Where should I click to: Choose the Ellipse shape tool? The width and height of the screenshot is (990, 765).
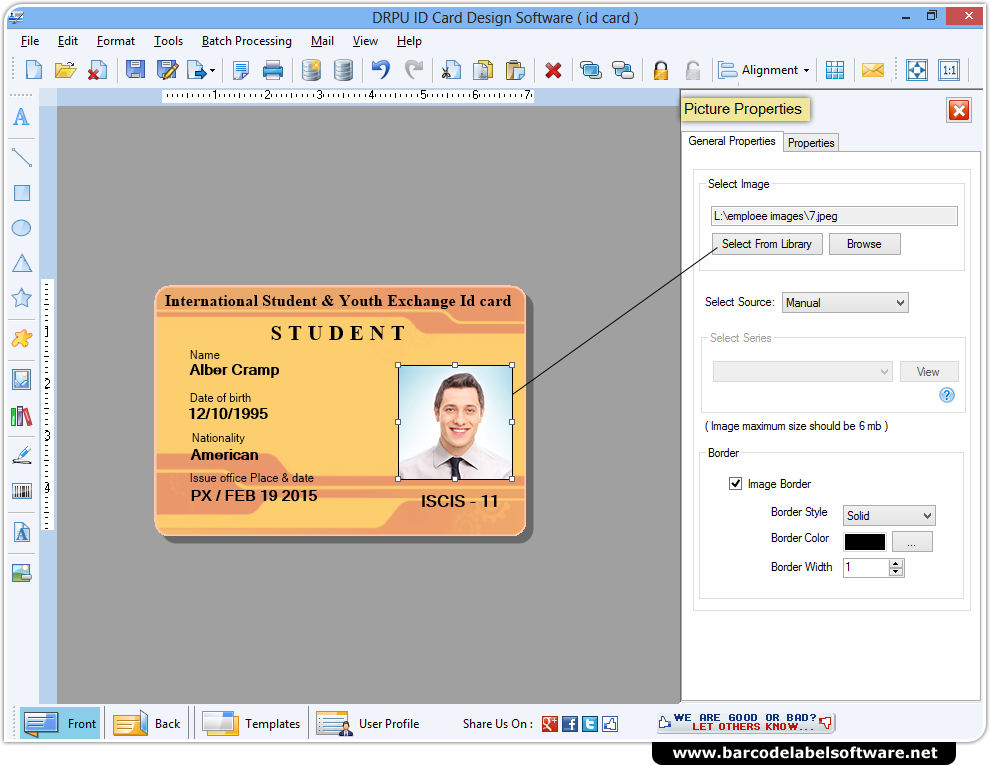pyautogui.click(x=21, y=228)
